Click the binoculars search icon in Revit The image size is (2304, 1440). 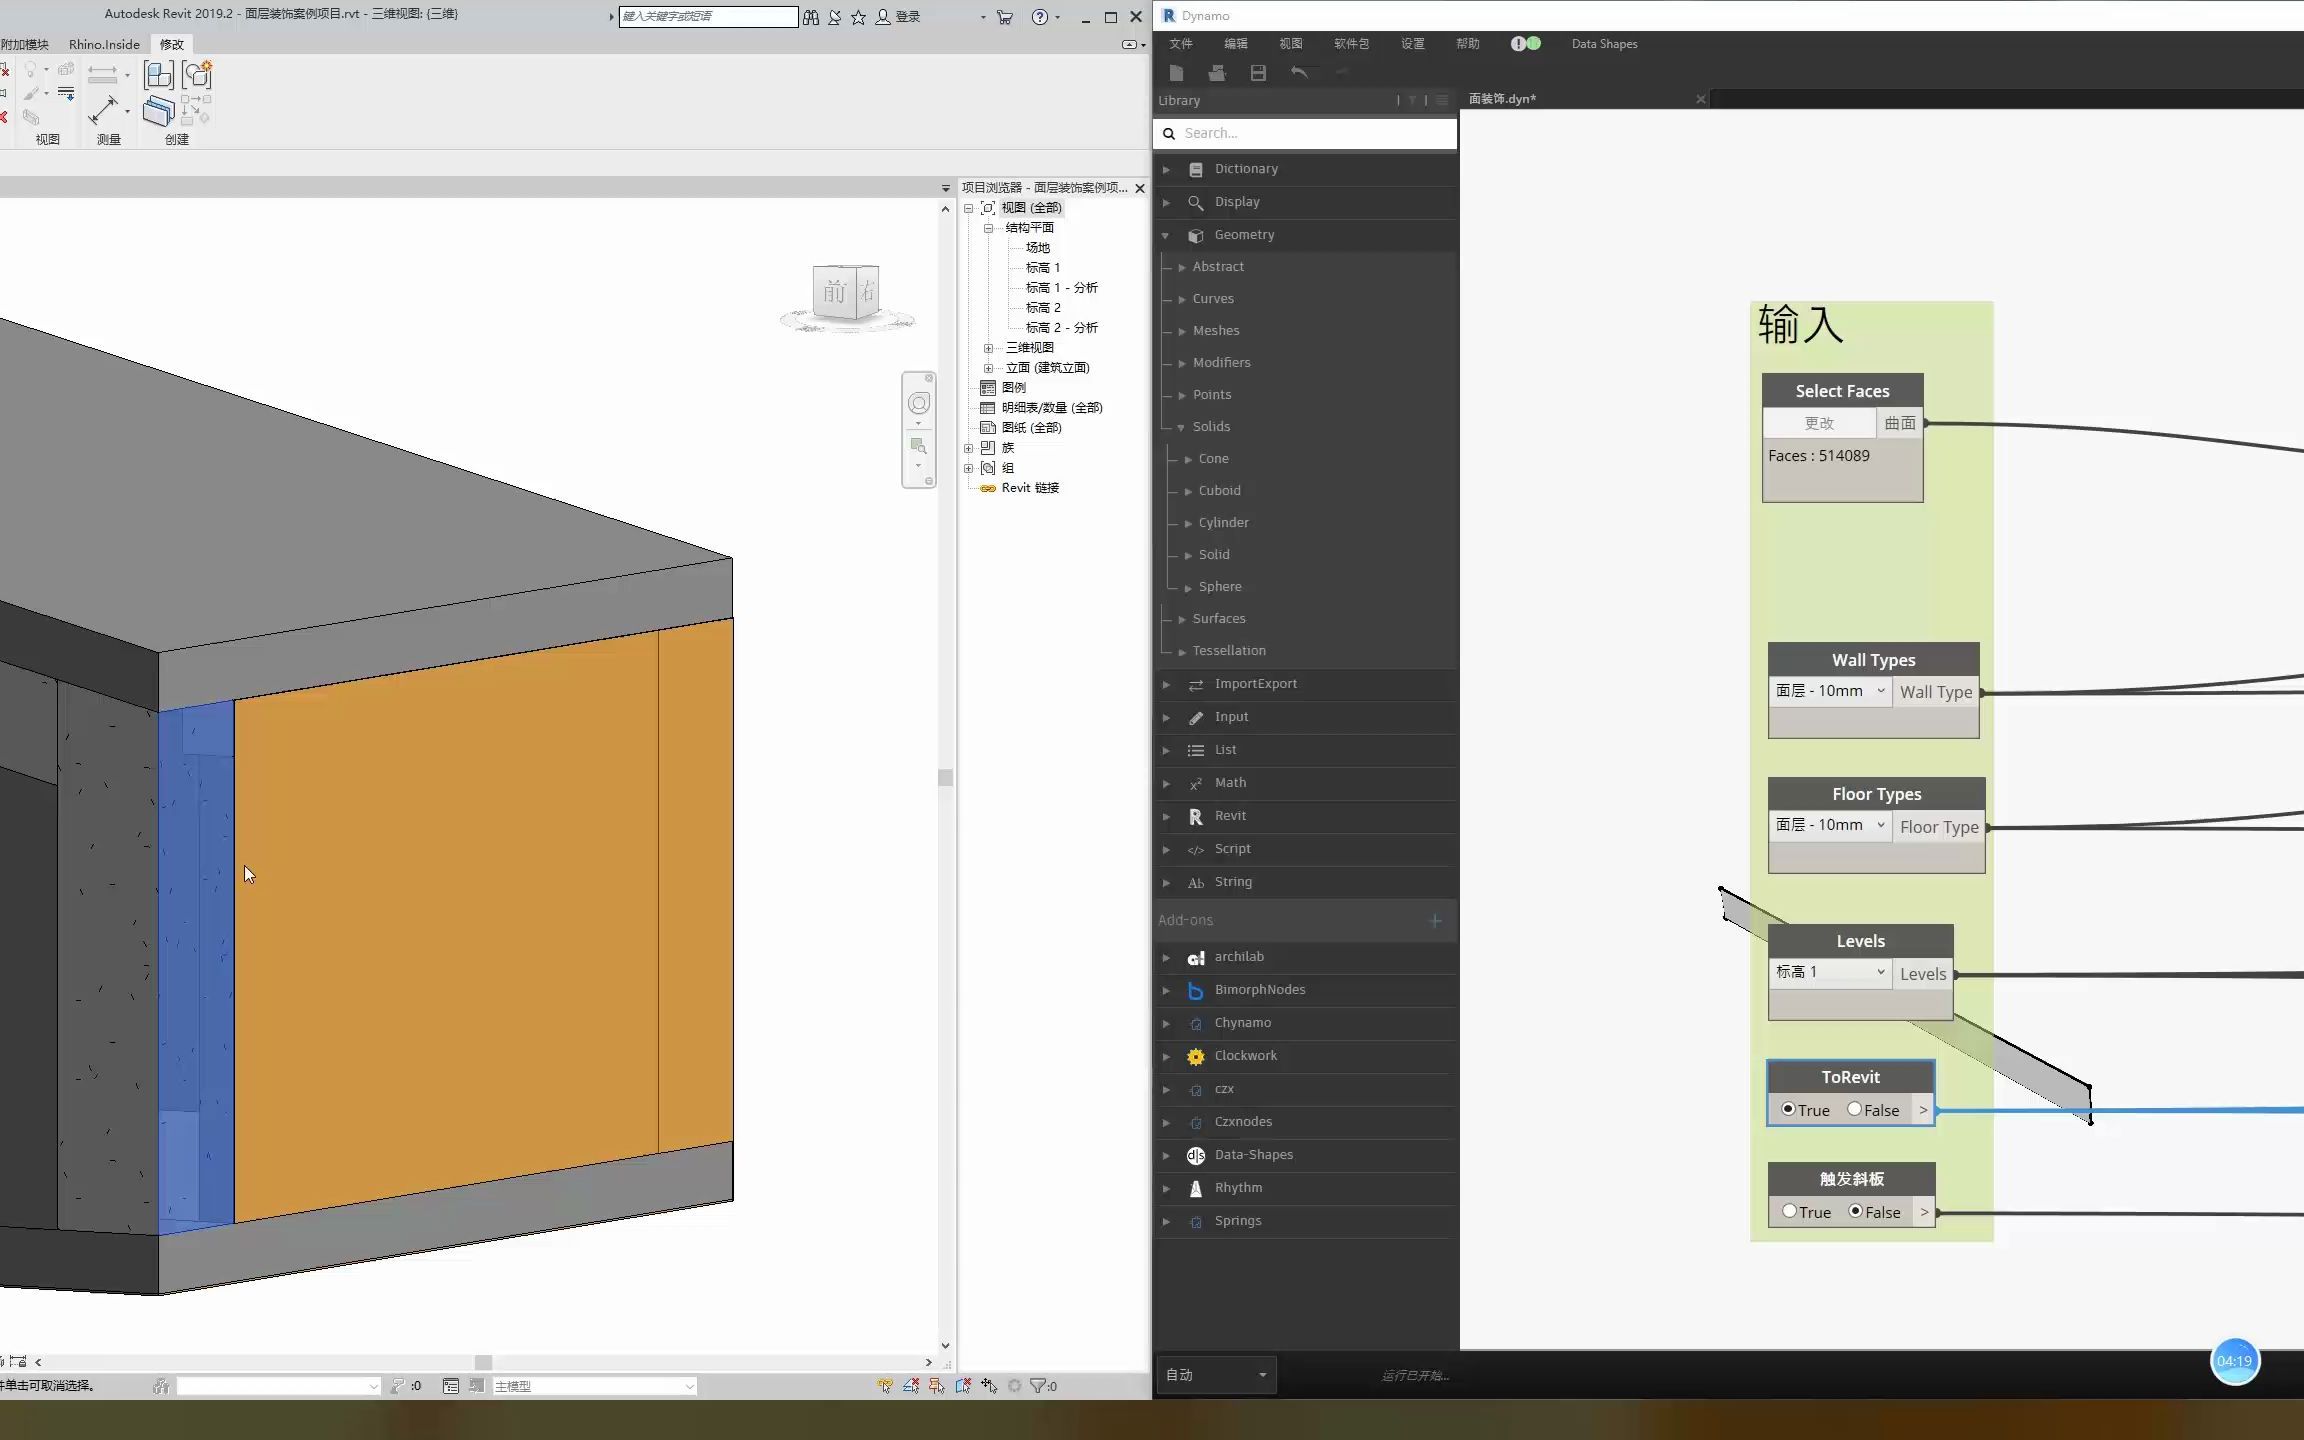click(x=811, y=17)
